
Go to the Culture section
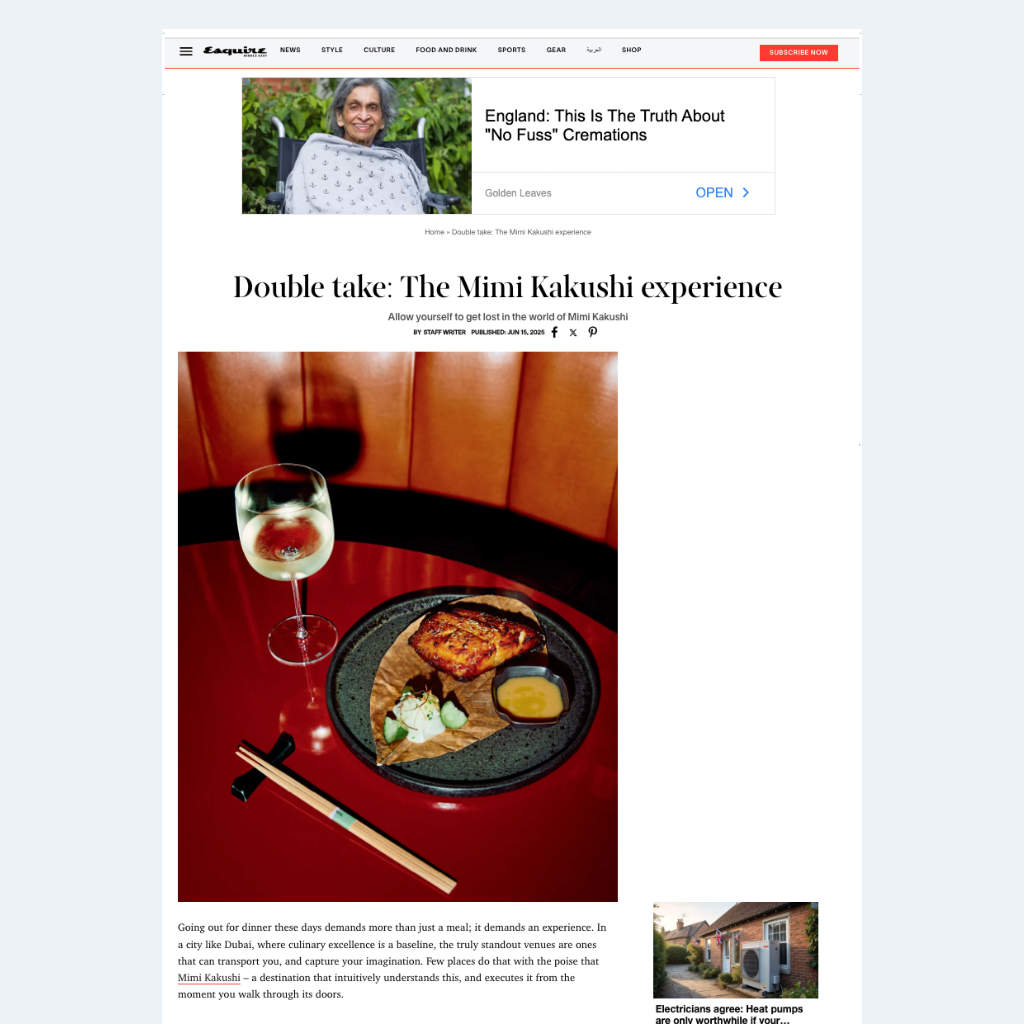[x=379, y=50]
